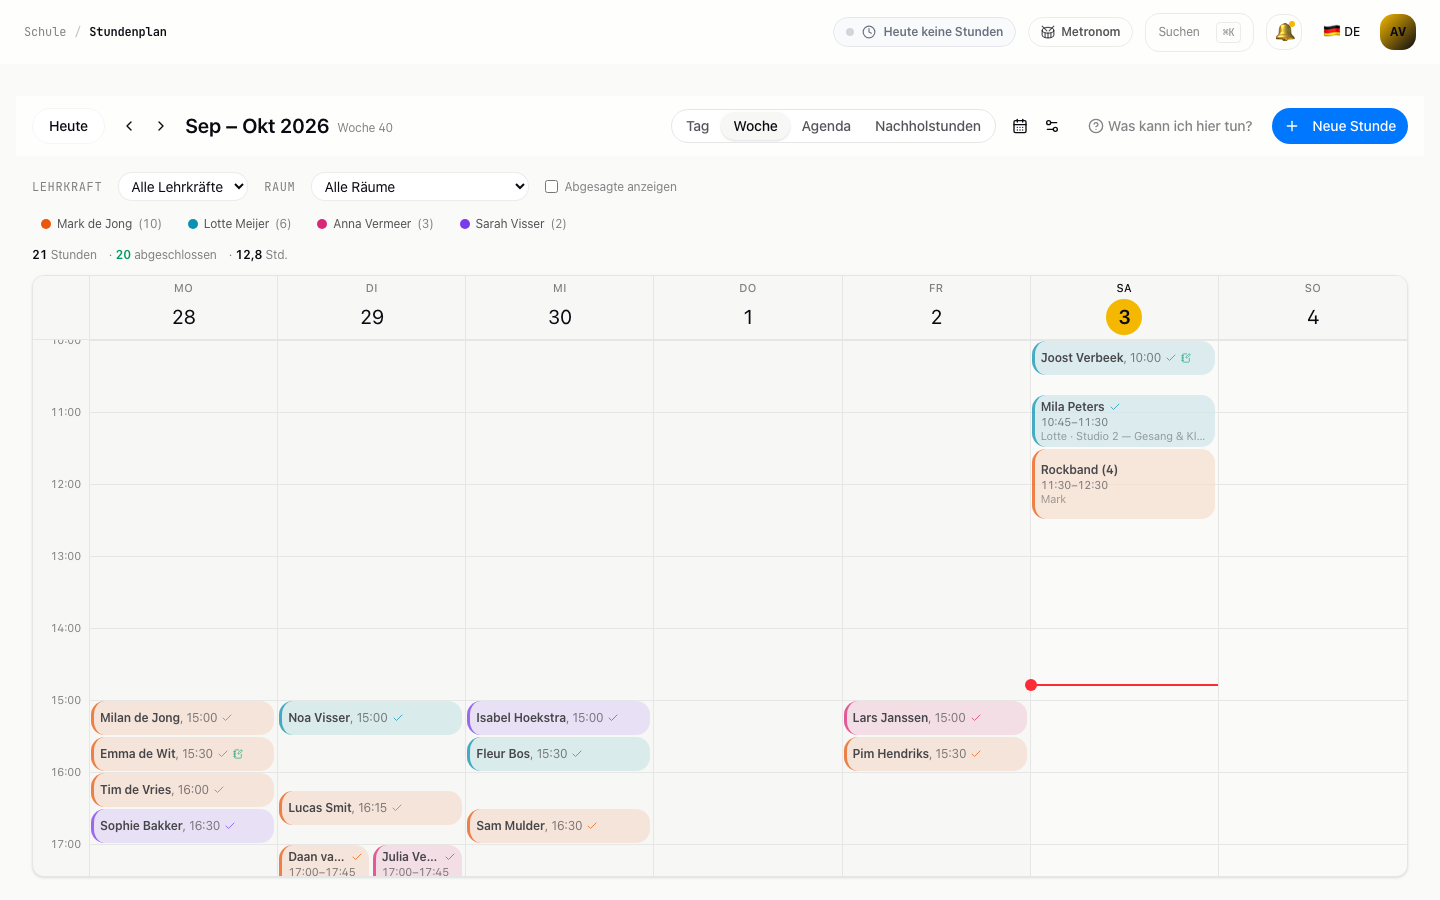Click the Anna Vermeer pink color dot
This screenshot has width=1440, height=900.
pos(322,224)
